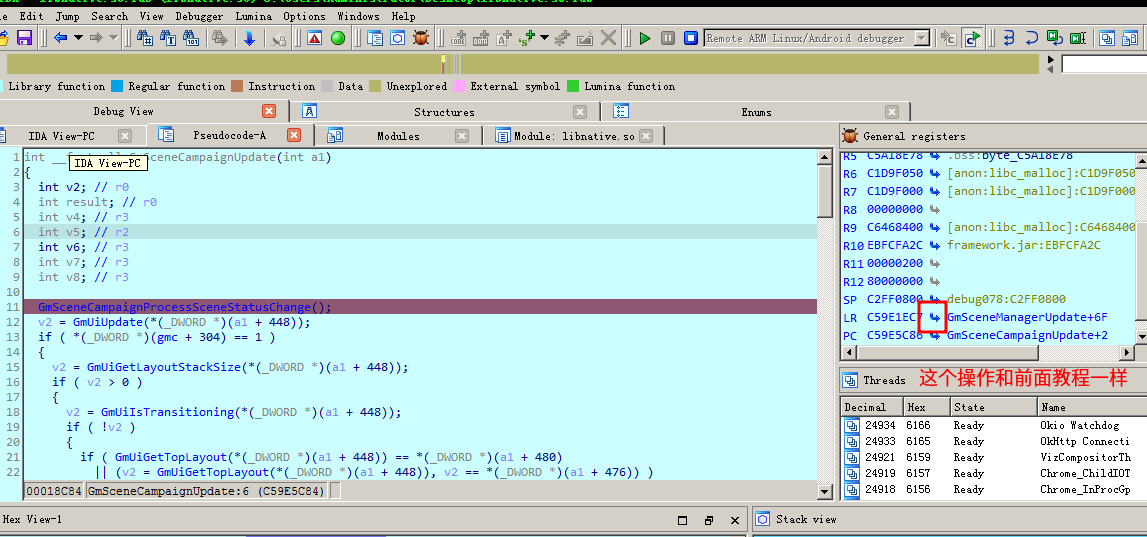Close the Pseudocode-A tab
Image resolution: width=1147 pixels, height=537 pixels.
pyautogui.click(x=293, y=135)
